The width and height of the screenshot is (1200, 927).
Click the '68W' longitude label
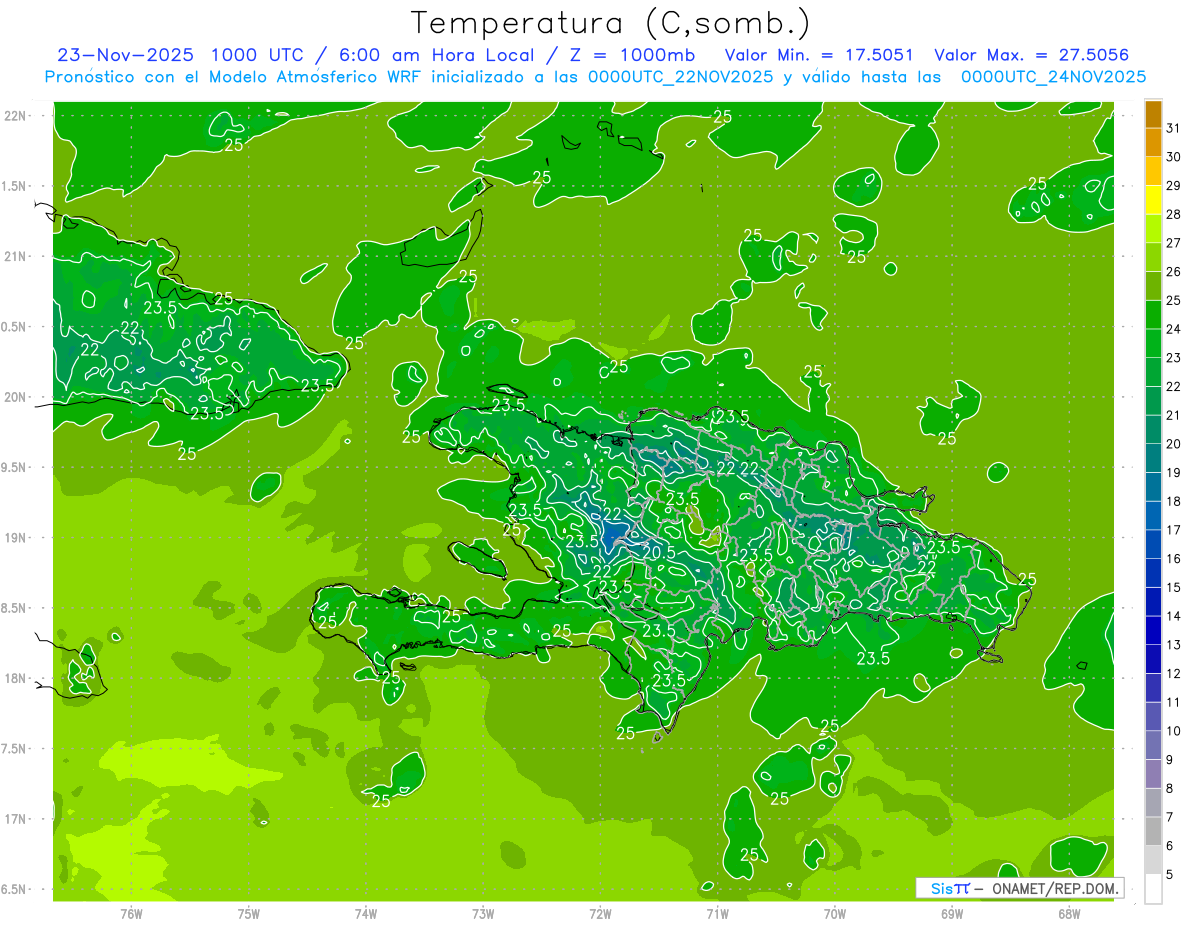coord(1069,913)
